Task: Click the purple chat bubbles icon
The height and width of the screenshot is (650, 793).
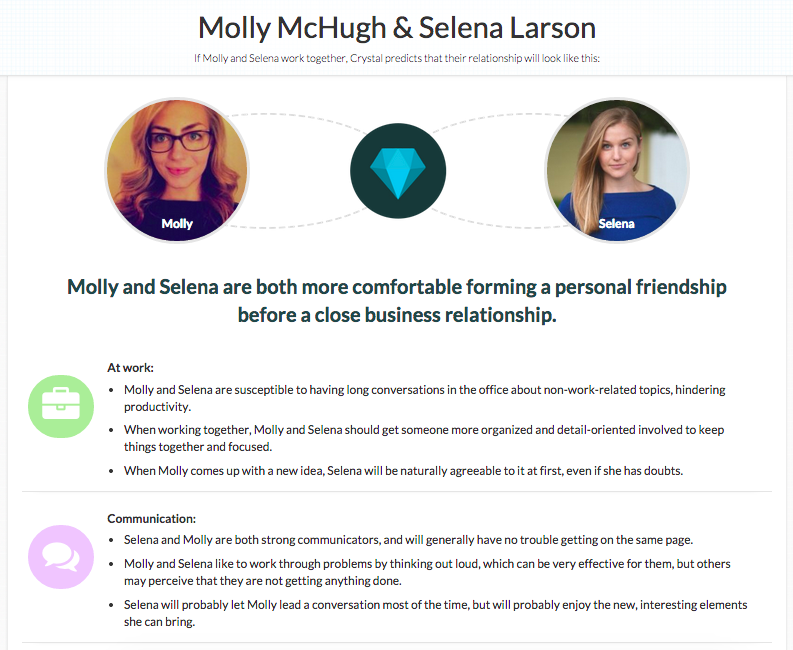Action: pyautogui.click(x=60, y=557)
